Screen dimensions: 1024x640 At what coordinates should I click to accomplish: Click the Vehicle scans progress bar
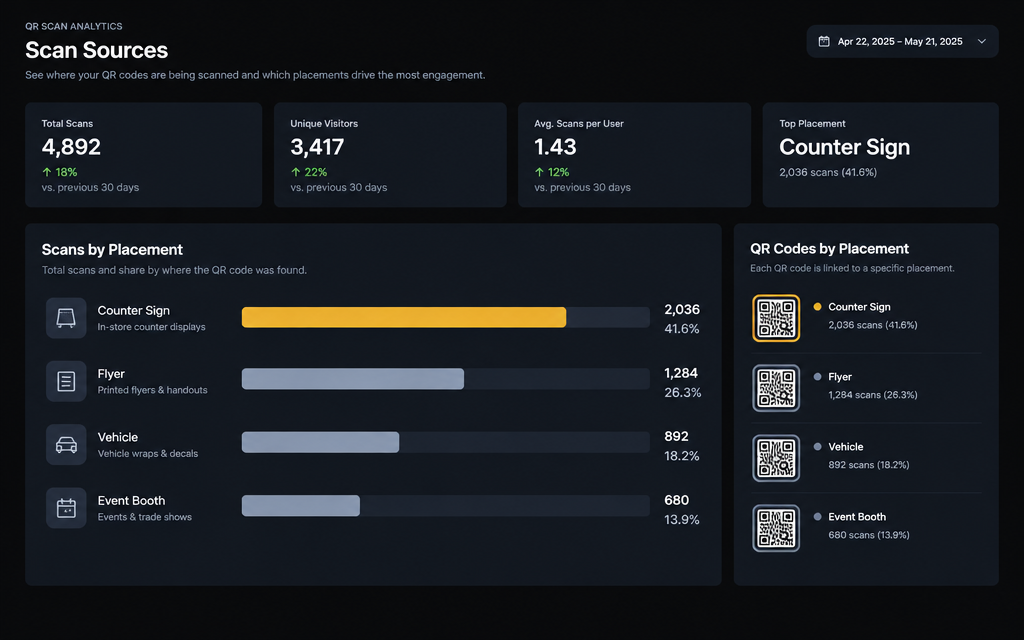320,442
